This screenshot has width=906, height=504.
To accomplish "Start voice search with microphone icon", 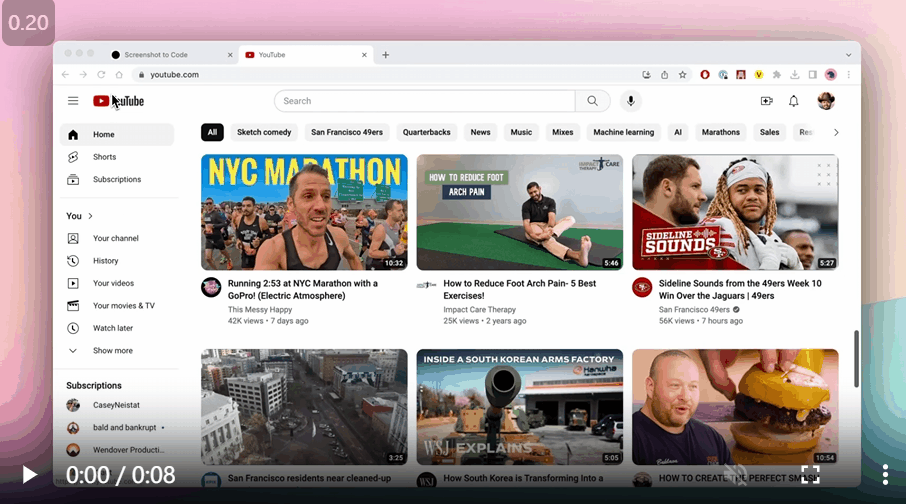I will click(630, 101).
